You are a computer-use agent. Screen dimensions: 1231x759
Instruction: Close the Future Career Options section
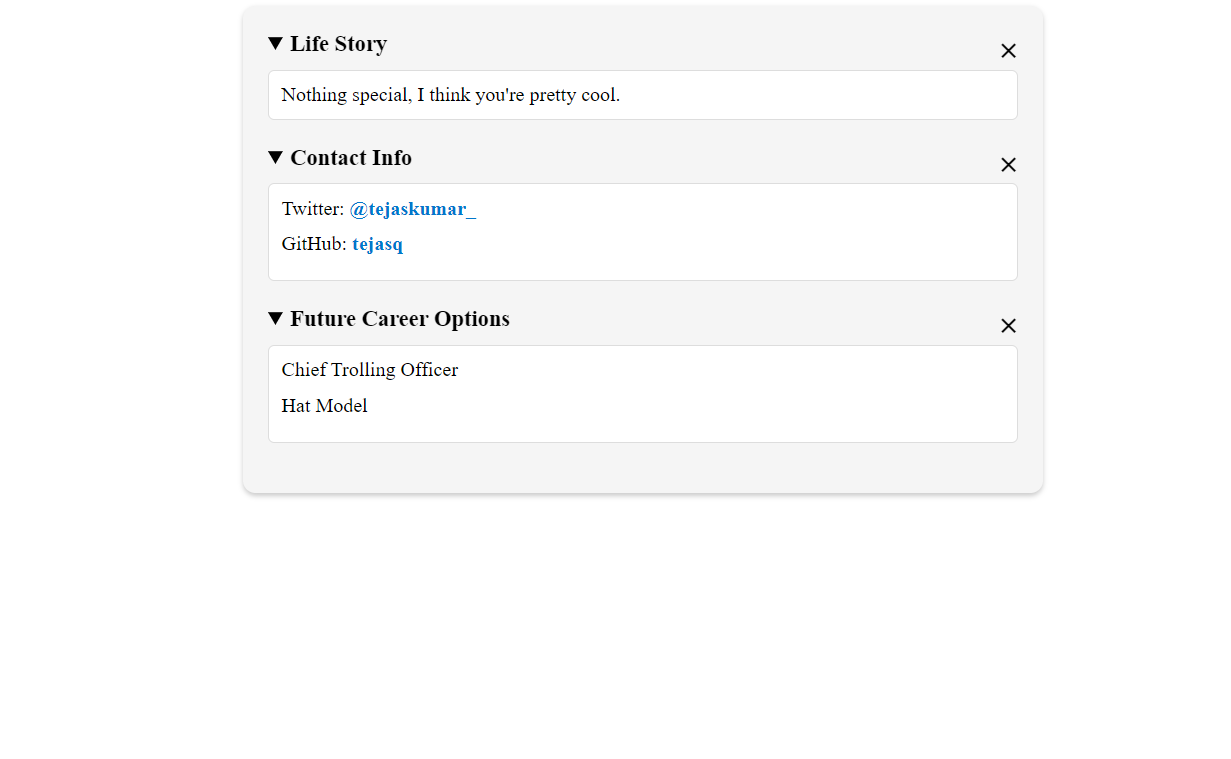(1008, 326)
